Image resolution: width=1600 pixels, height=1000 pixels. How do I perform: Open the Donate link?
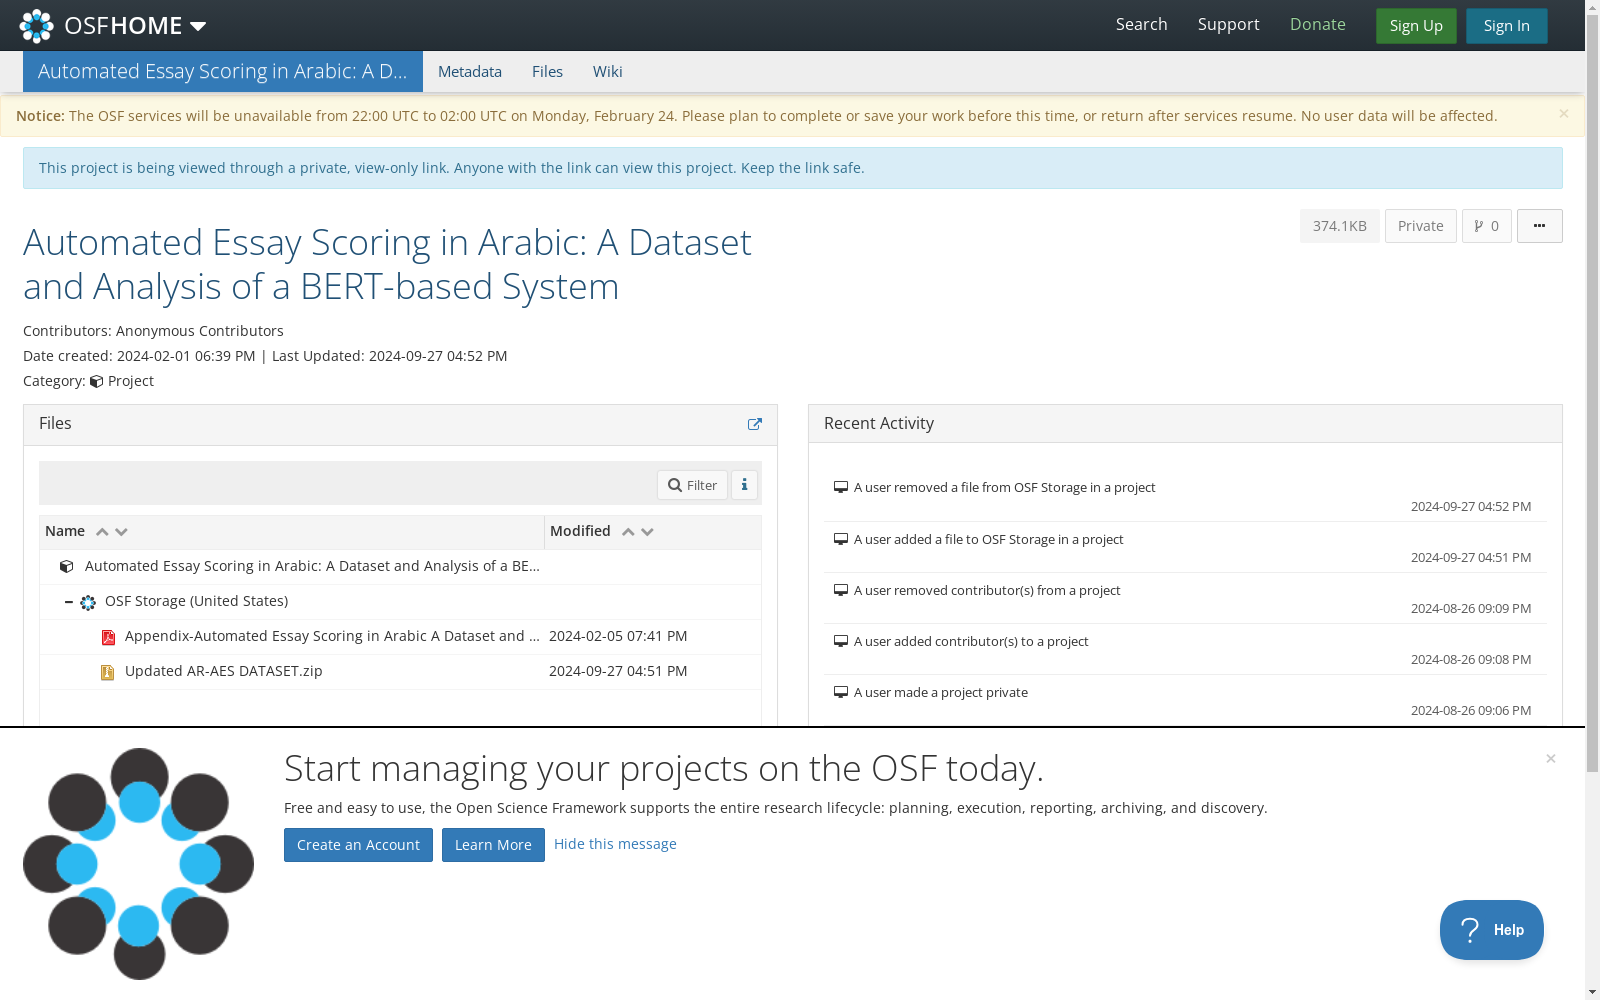(1317, 25)
